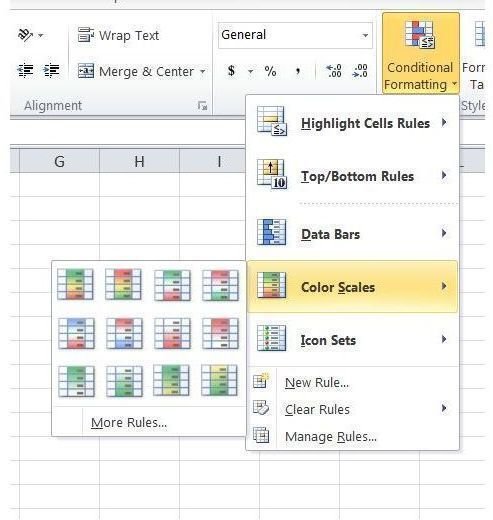Open the Alignment dialog launcher
The width and height of the screenshot is (493, 520).
click(202, 106)
